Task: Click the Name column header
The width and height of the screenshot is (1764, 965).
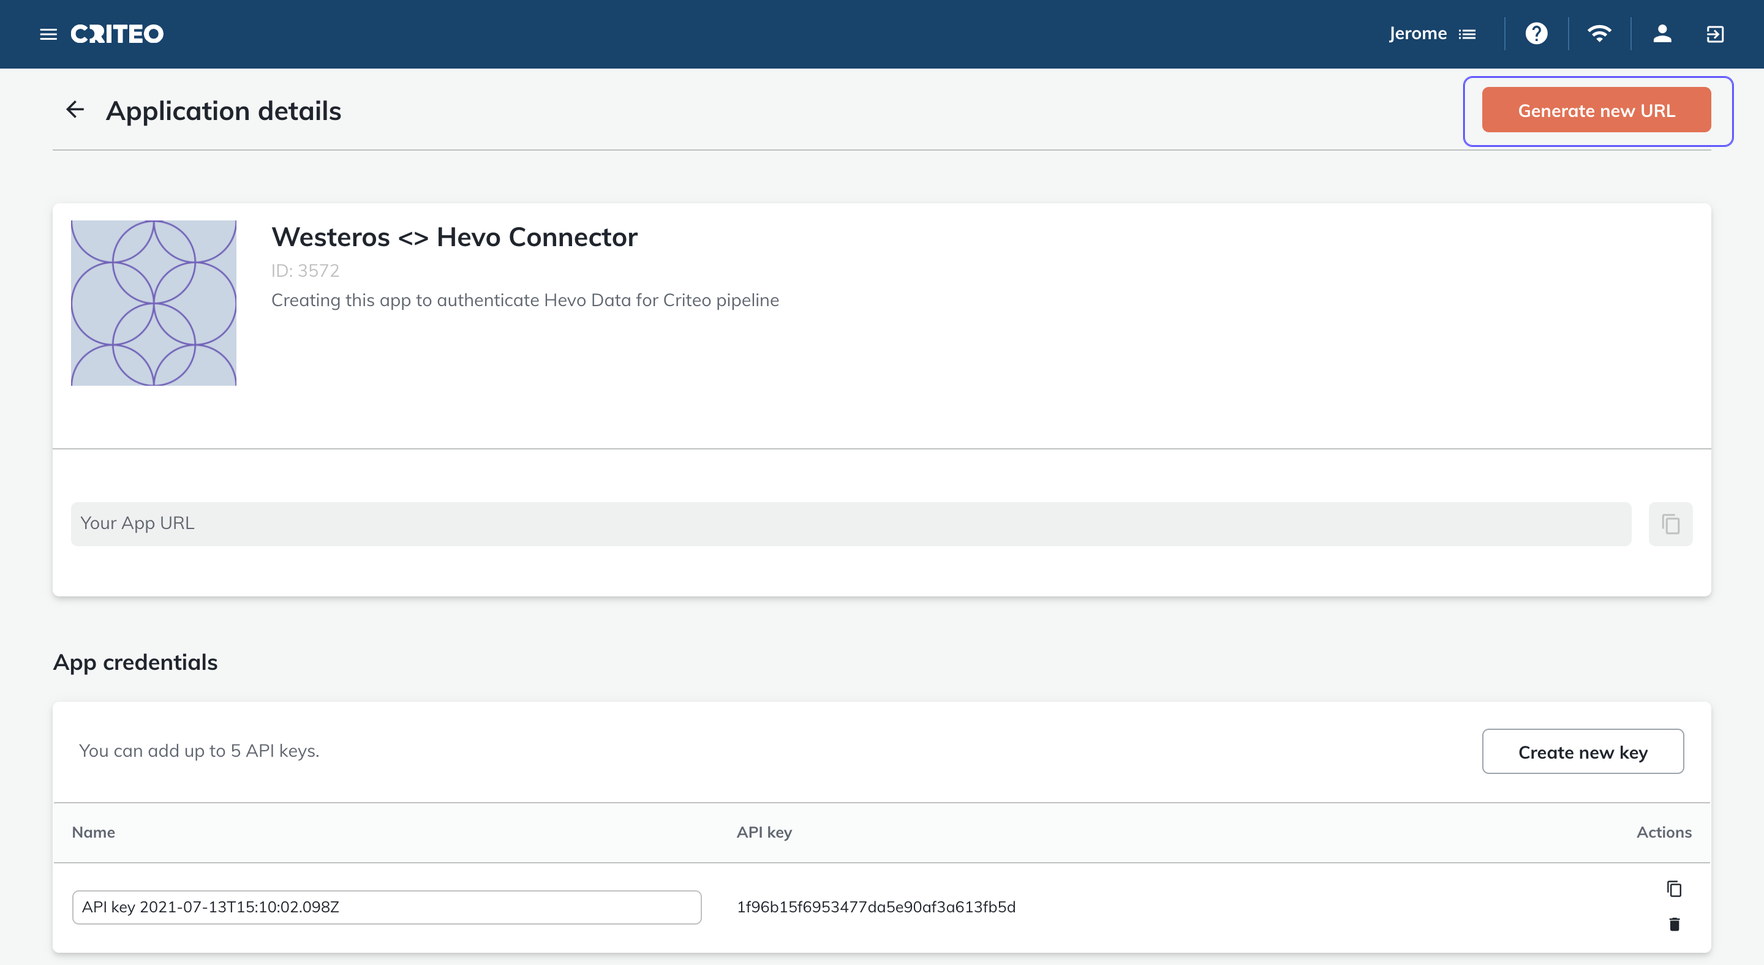Action: point(93,832)
